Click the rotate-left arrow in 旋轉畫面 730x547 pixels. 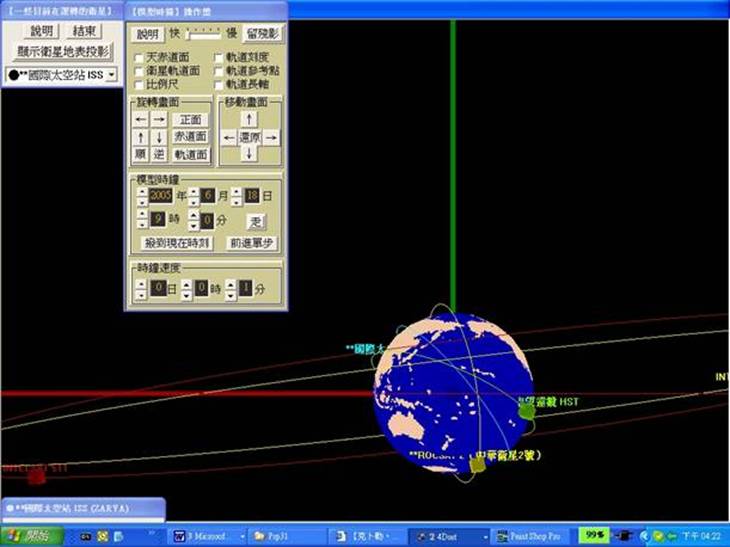(x=141, y=119)
